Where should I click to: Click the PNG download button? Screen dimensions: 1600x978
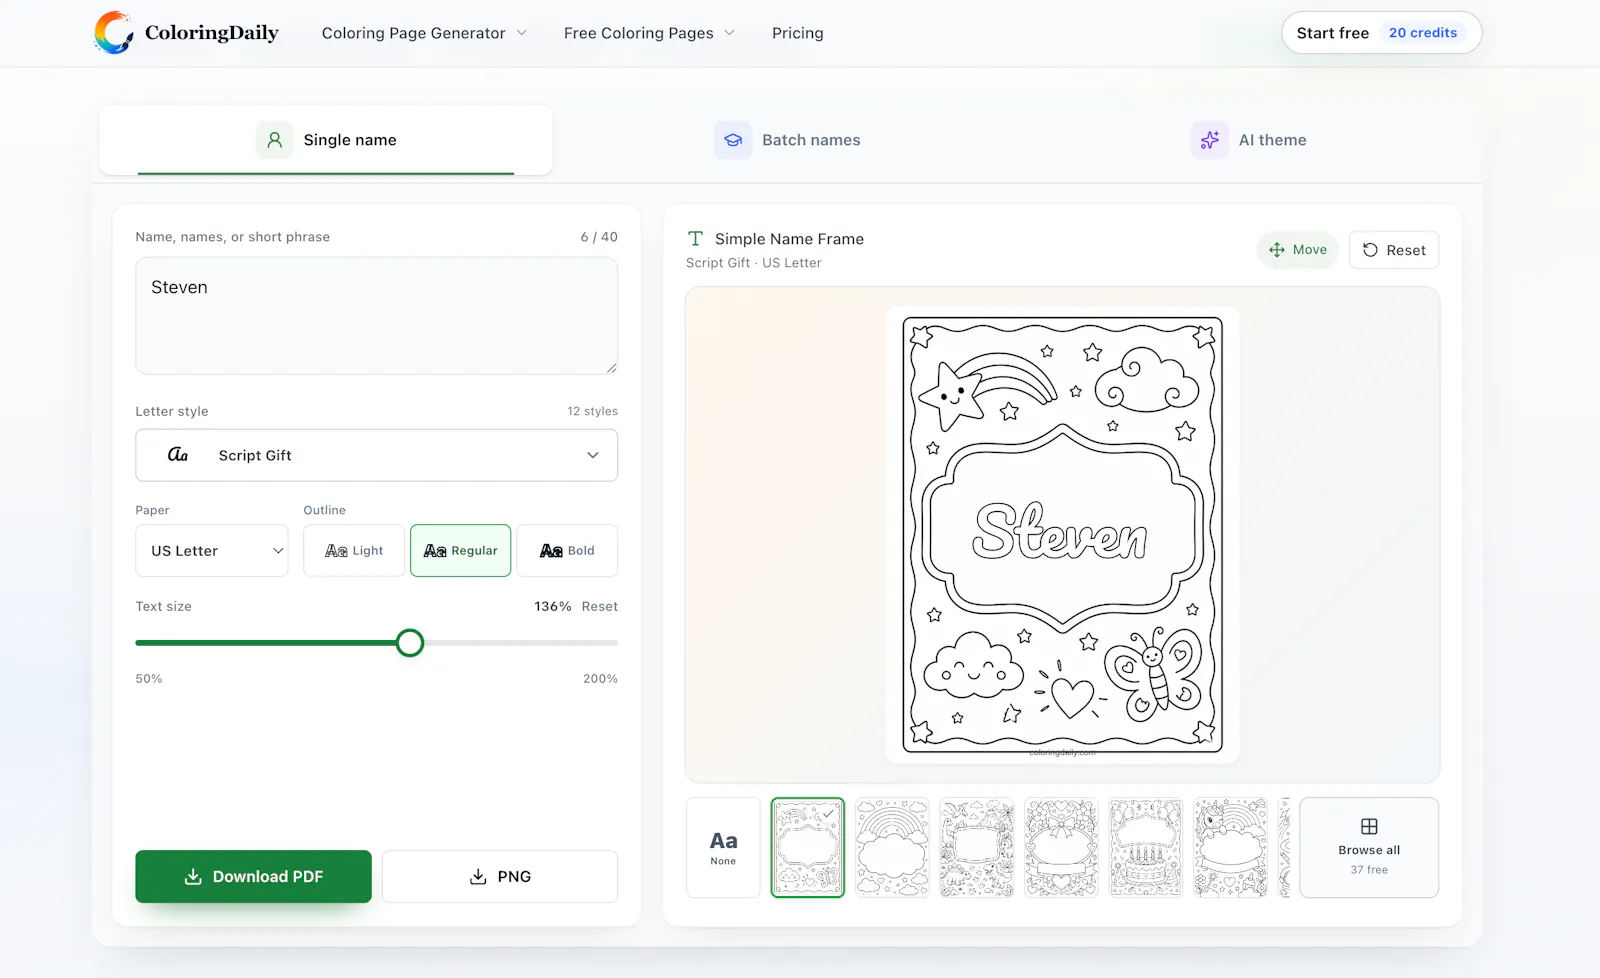500,877
